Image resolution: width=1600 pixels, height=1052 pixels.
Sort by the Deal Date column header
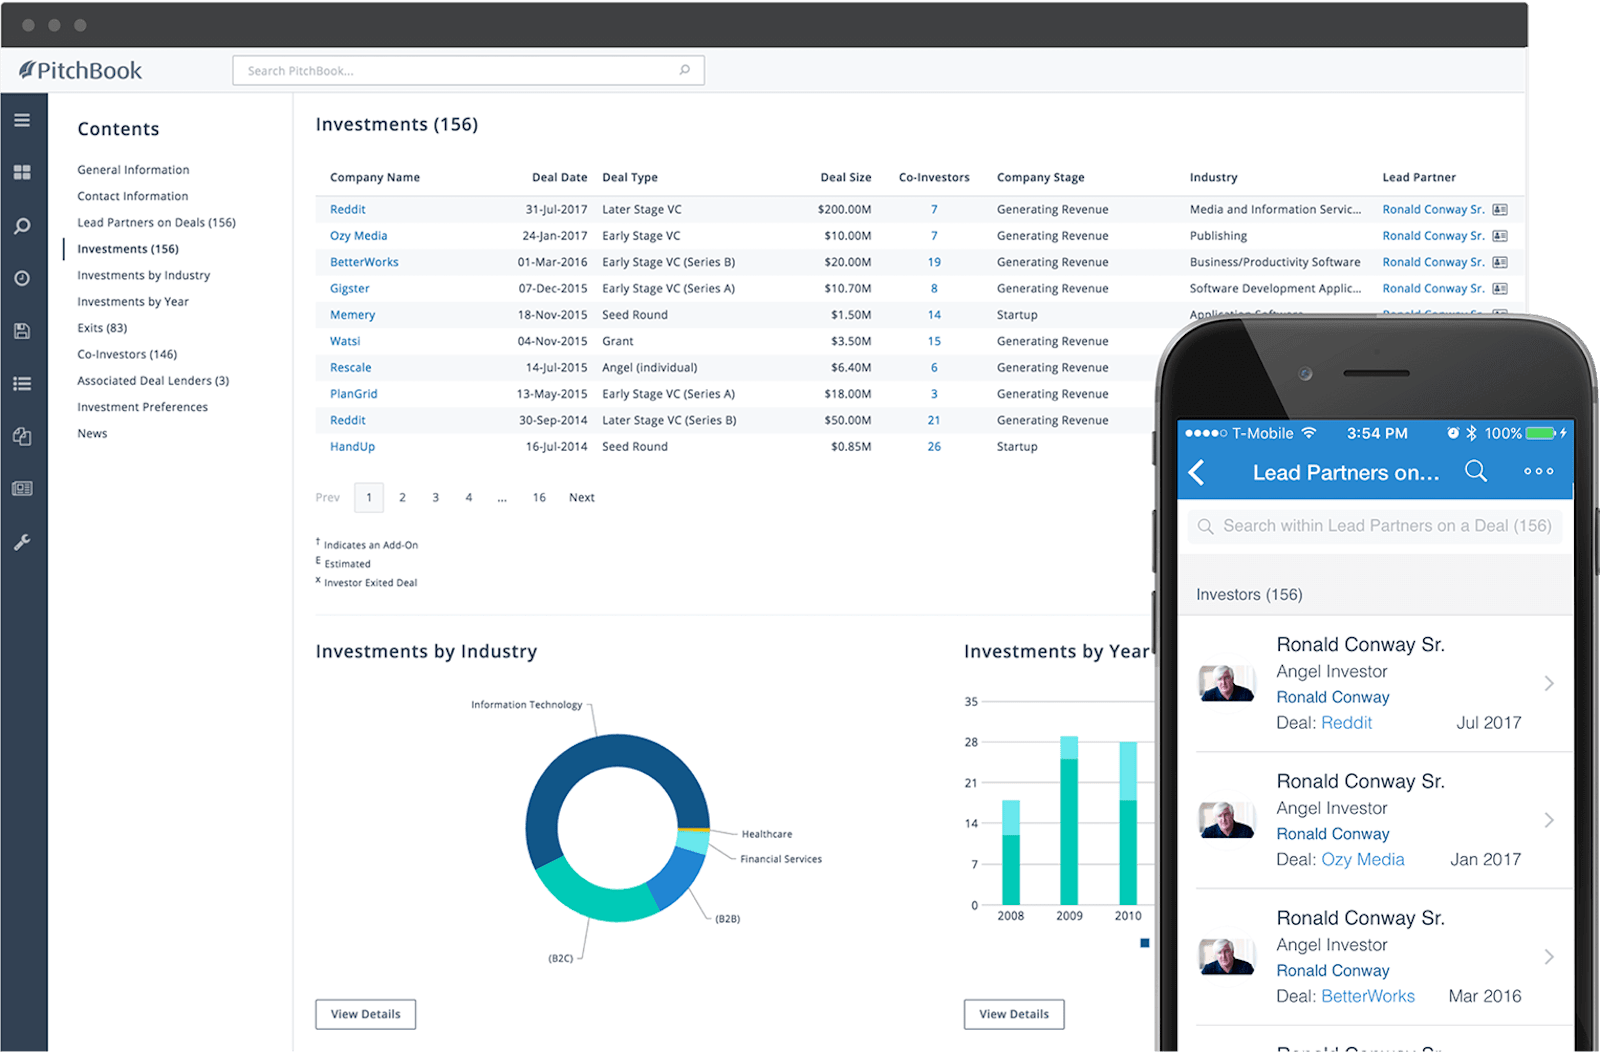point(559,177)
